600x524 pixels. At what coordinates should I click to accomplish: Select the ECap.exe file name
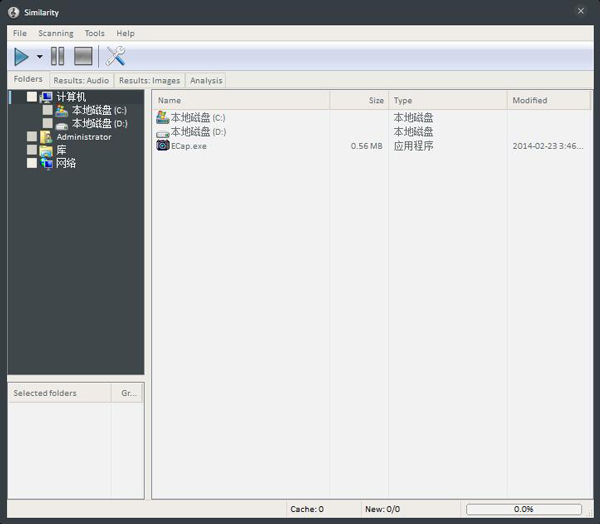(x=189, y=146)
